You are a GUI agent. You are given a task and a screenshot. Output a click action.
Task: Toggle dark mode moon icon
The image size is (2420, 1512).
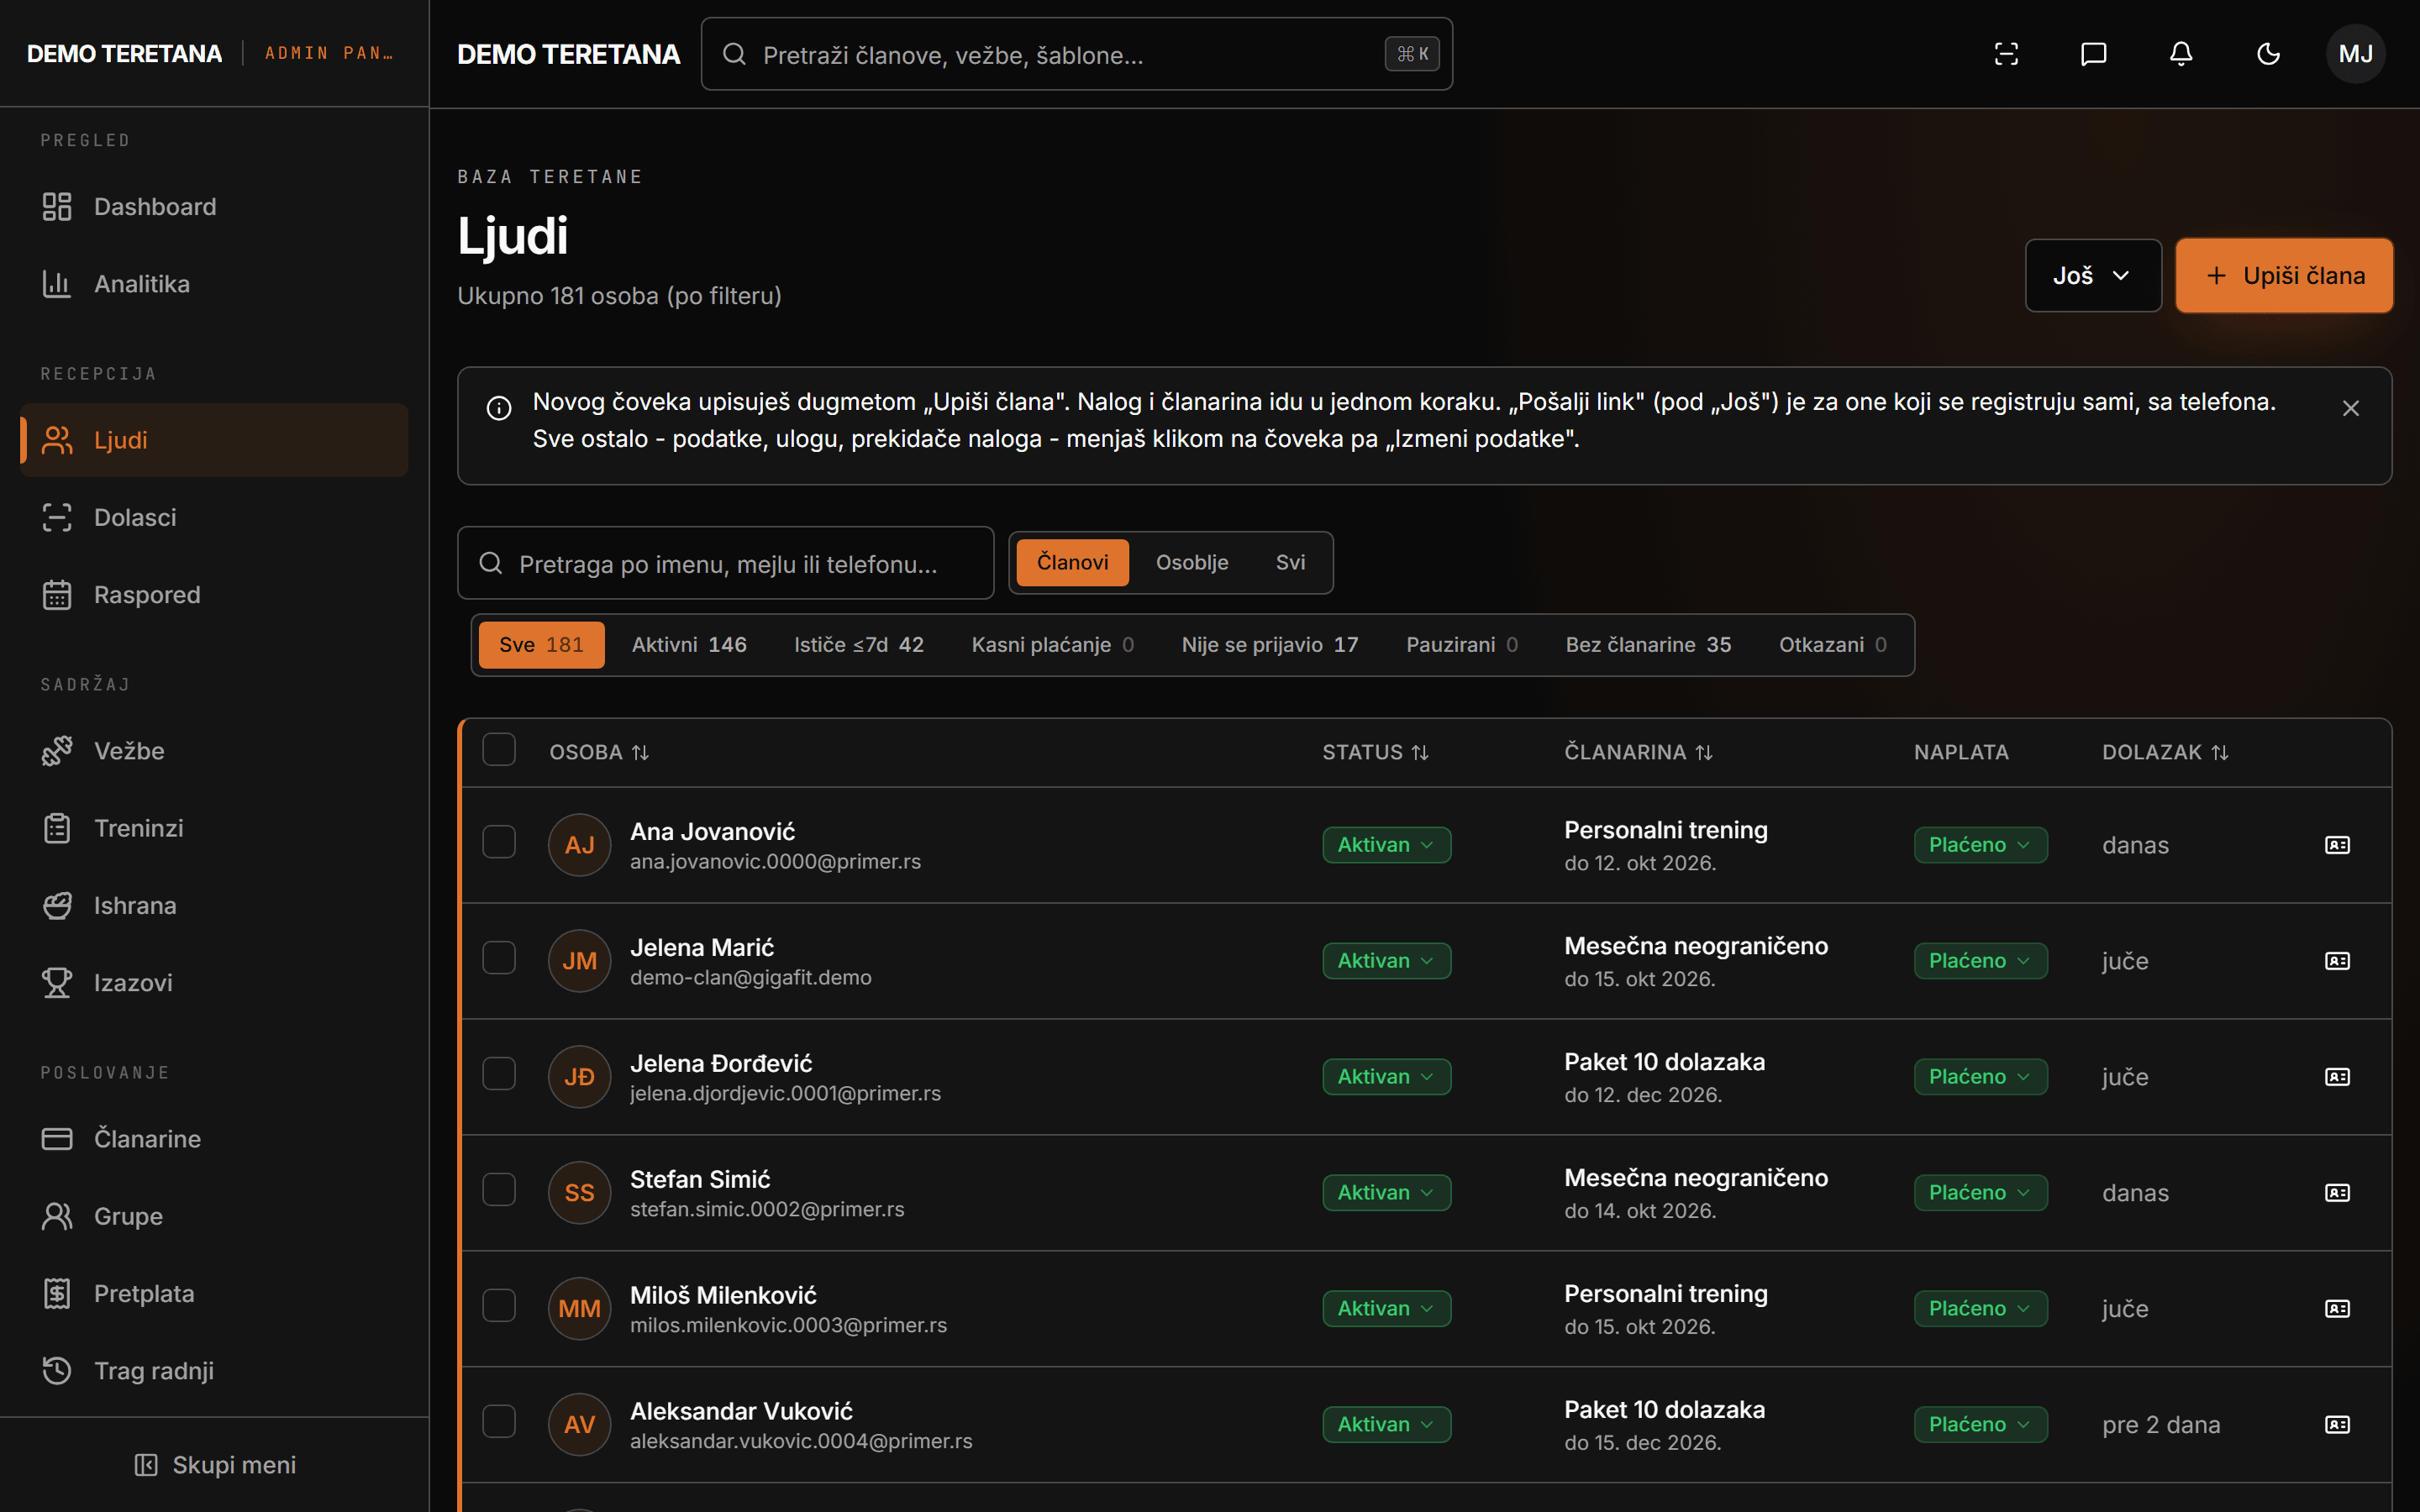[2268, 54]
